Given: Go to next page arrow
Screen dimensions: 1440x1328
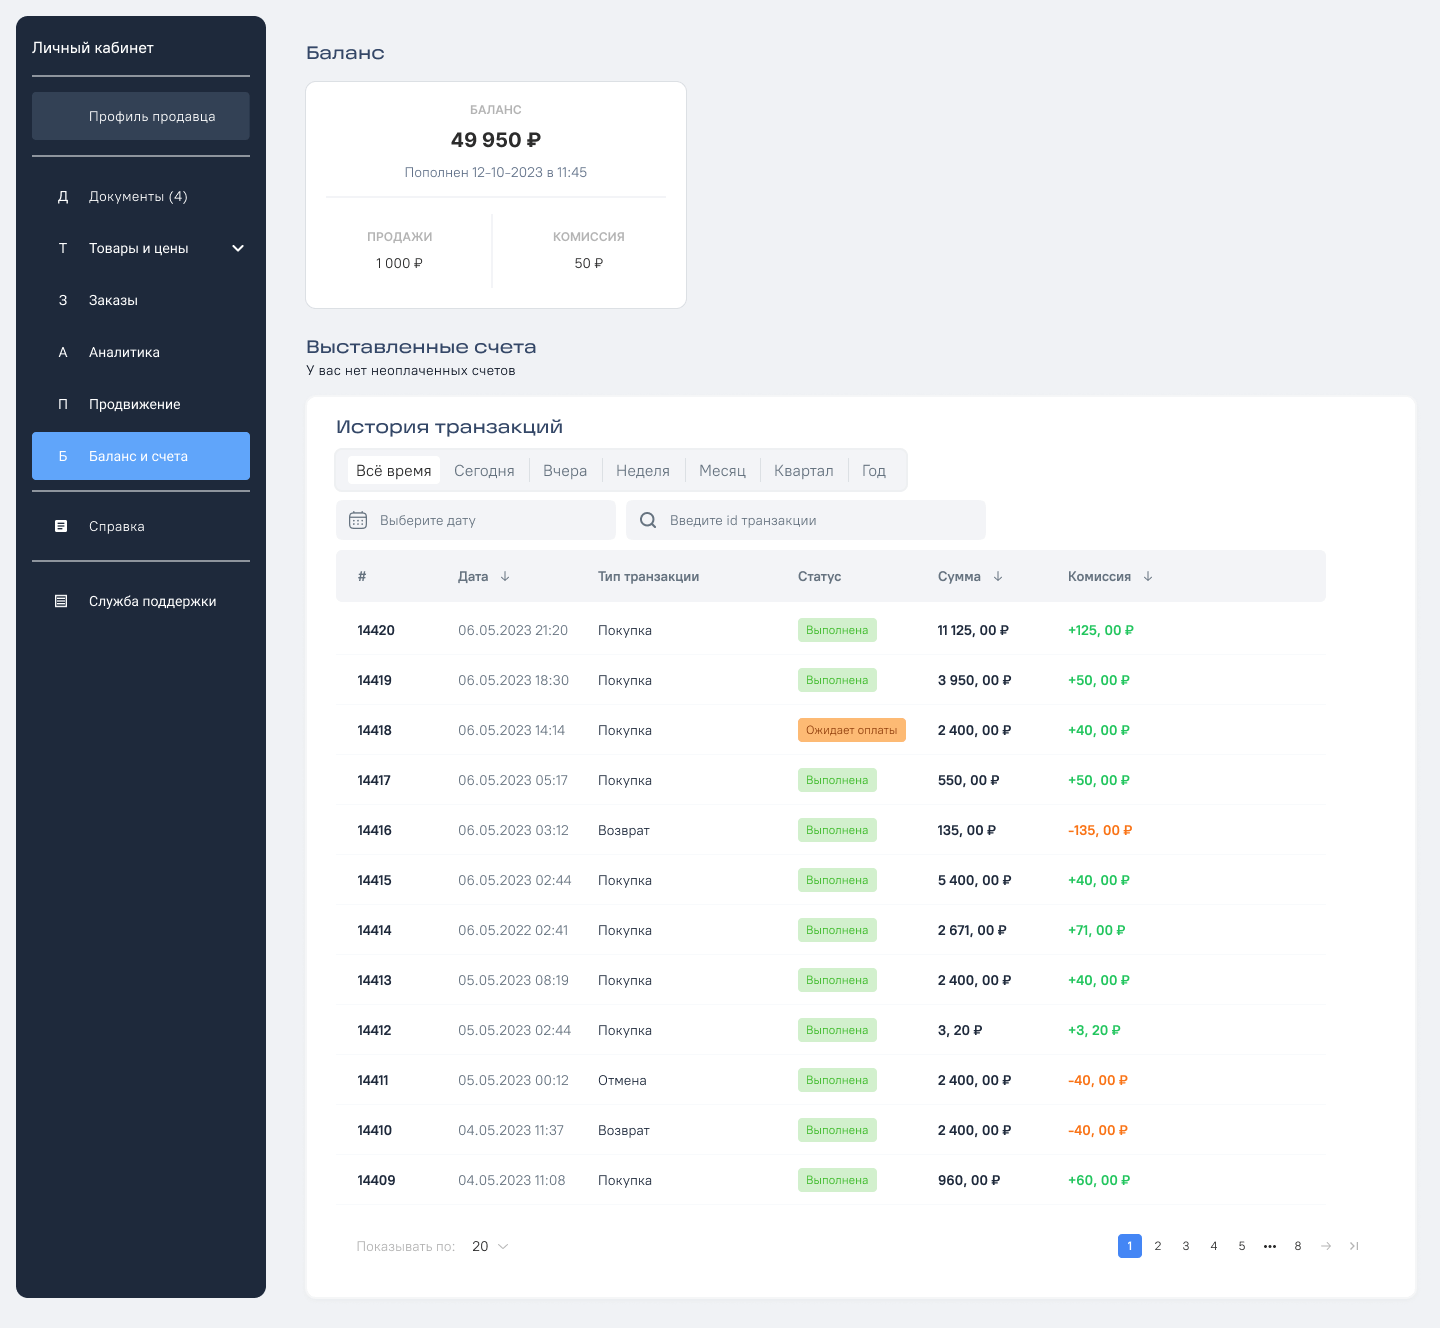Looking at the screenshot, I should click(1326, 1246).
